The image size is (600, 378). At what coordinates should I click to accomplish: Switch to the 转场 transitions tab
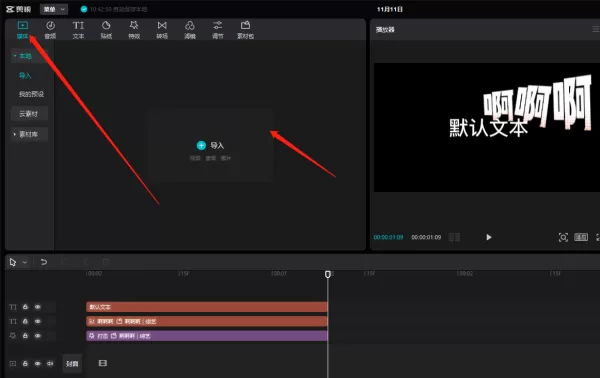coord(162,30)
